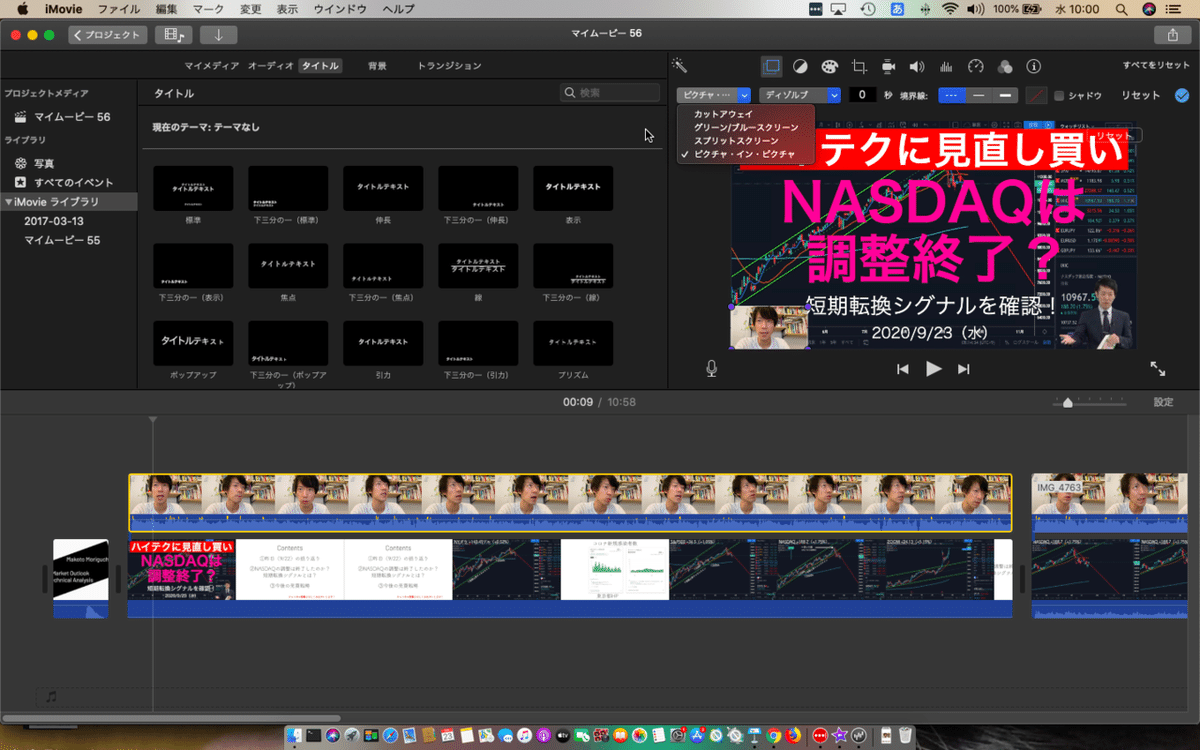Open the ファイル menu
Image resolution: width=1200 pixels, height=750 pixels.
119,8
